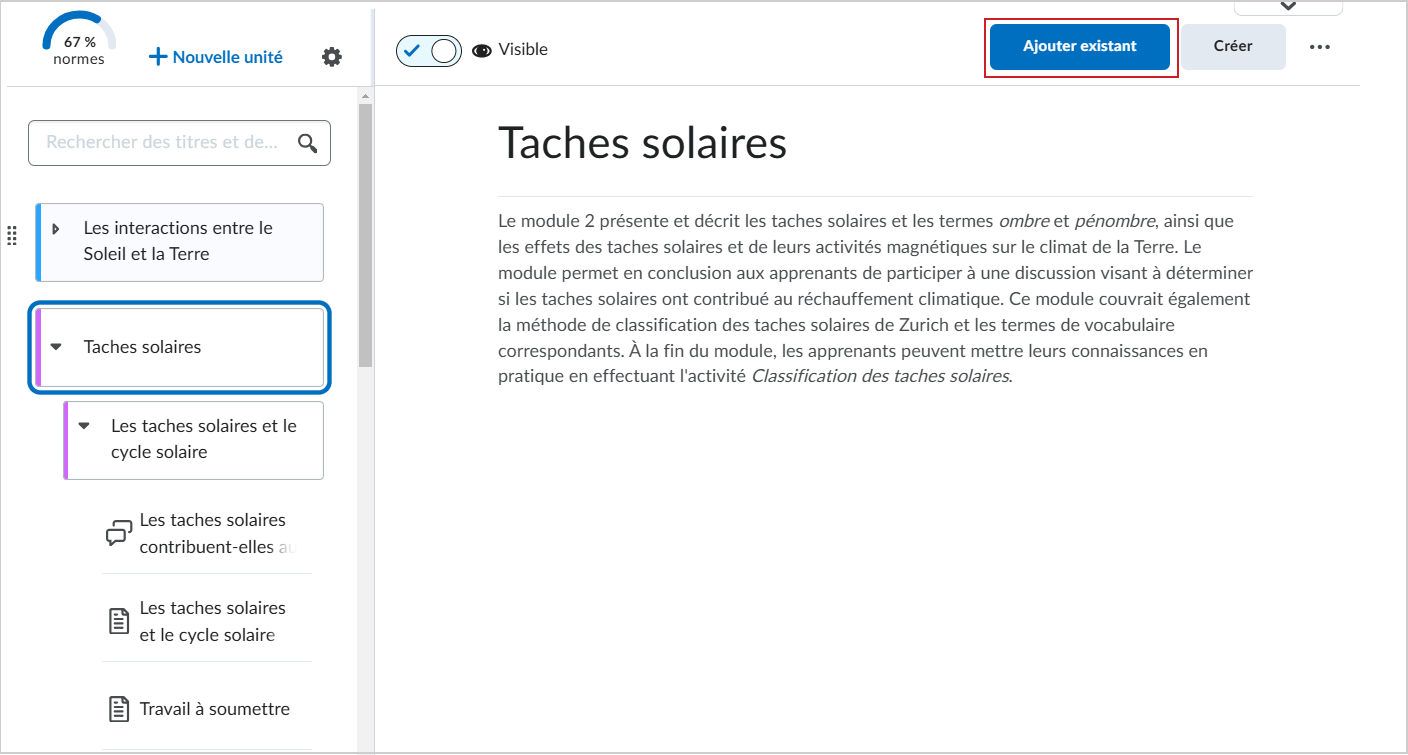
Task: Click document icon for Travail à soumettre
Action: (119, 709)
